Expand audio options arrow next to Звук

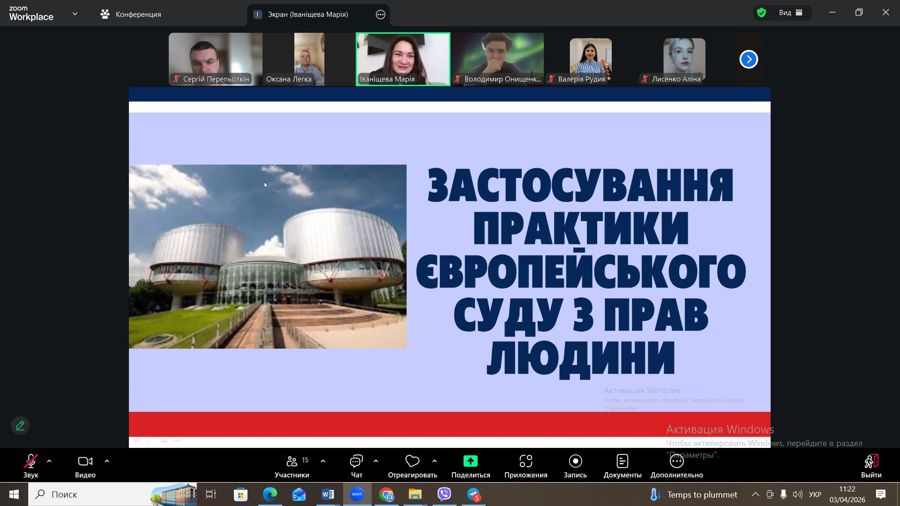[49, 461]
